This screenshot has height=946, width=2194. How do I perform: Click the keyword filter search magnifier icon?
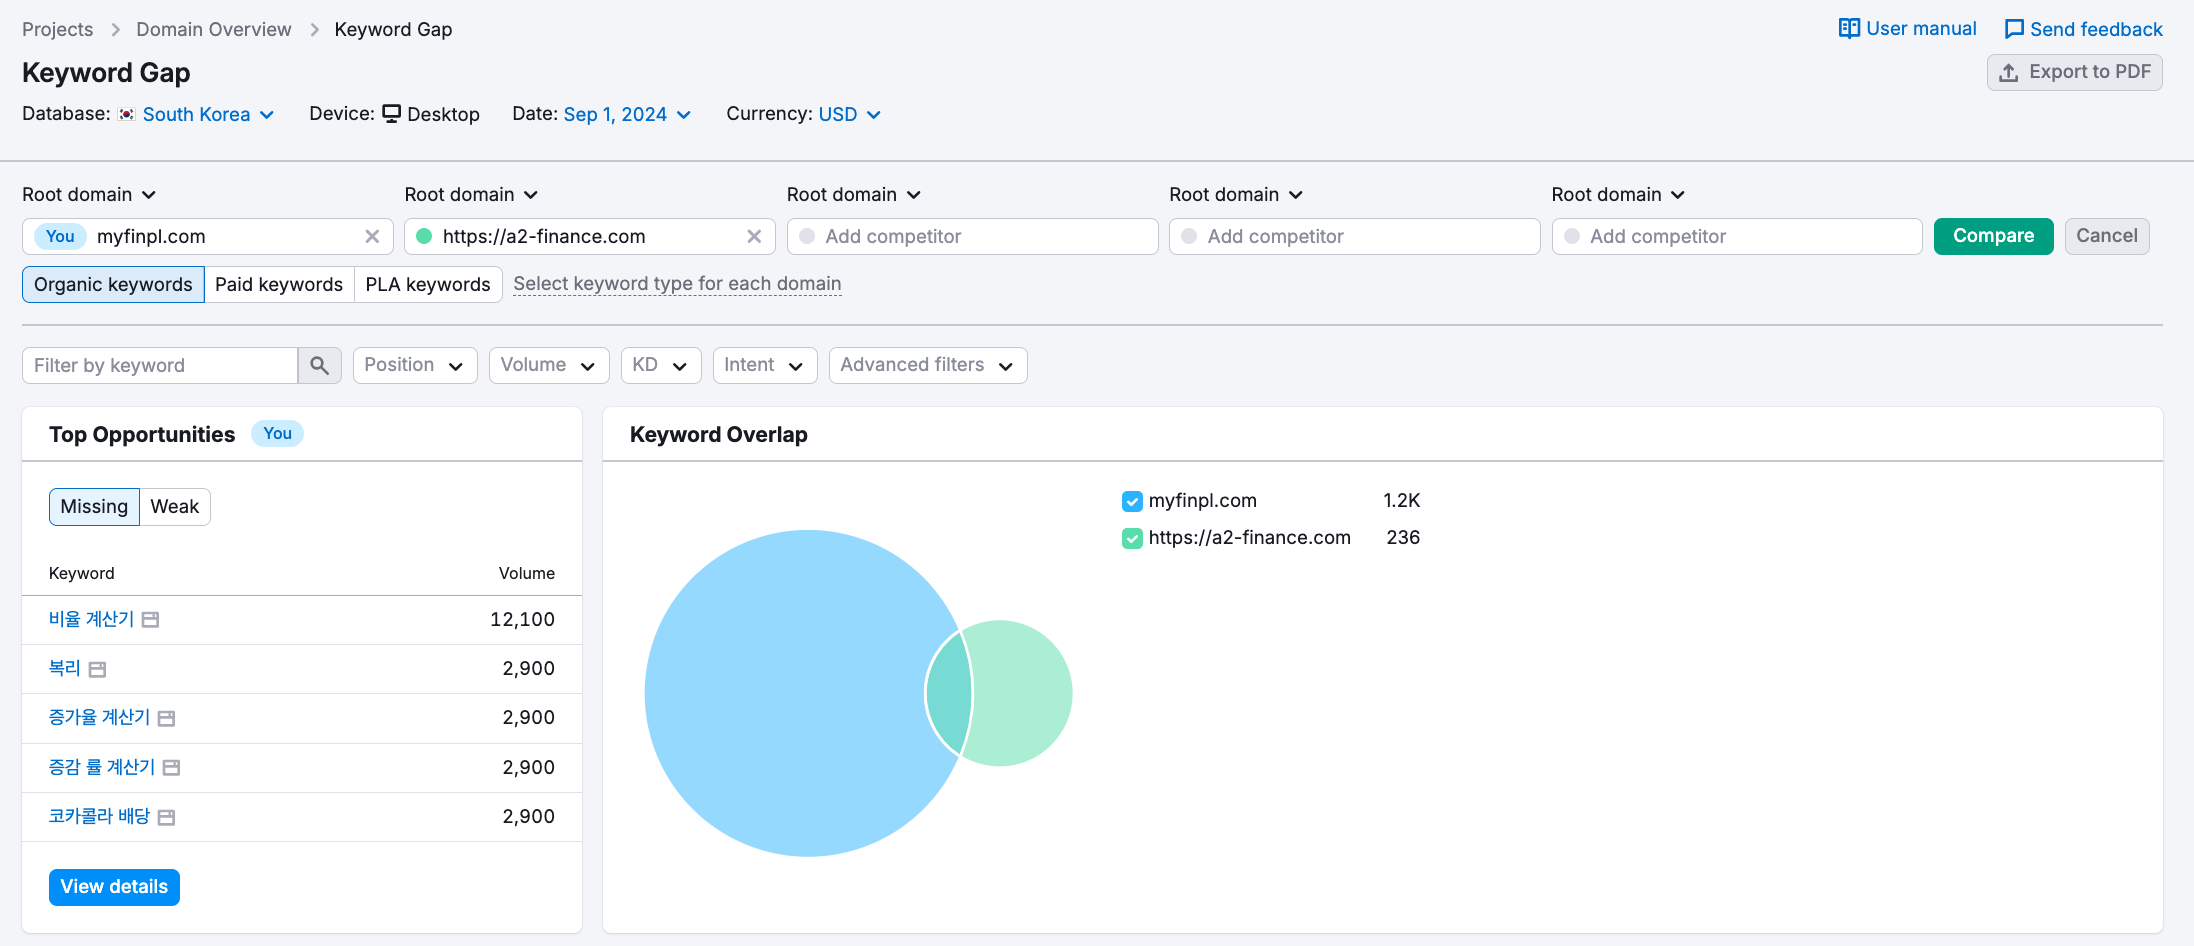point(320,366)
